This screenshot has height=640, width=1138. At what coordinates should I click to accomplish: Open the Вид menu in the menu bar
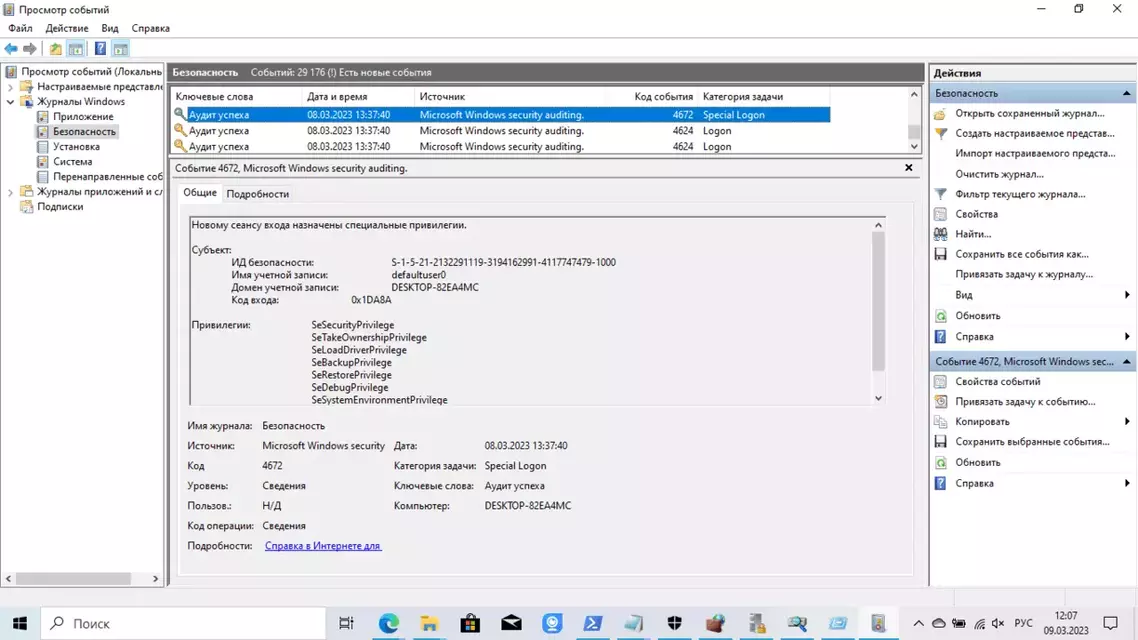110,28
